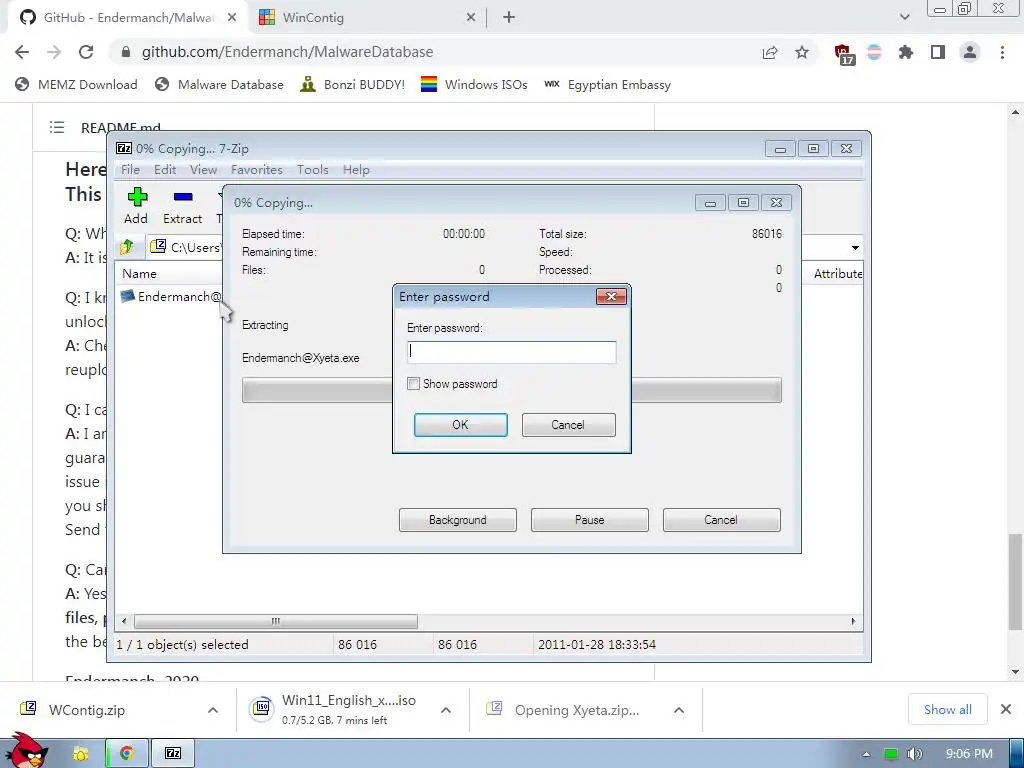Open File menu in 7-Zip
The height and width of the screenshot is (768, 1024).
coord(130,170)
